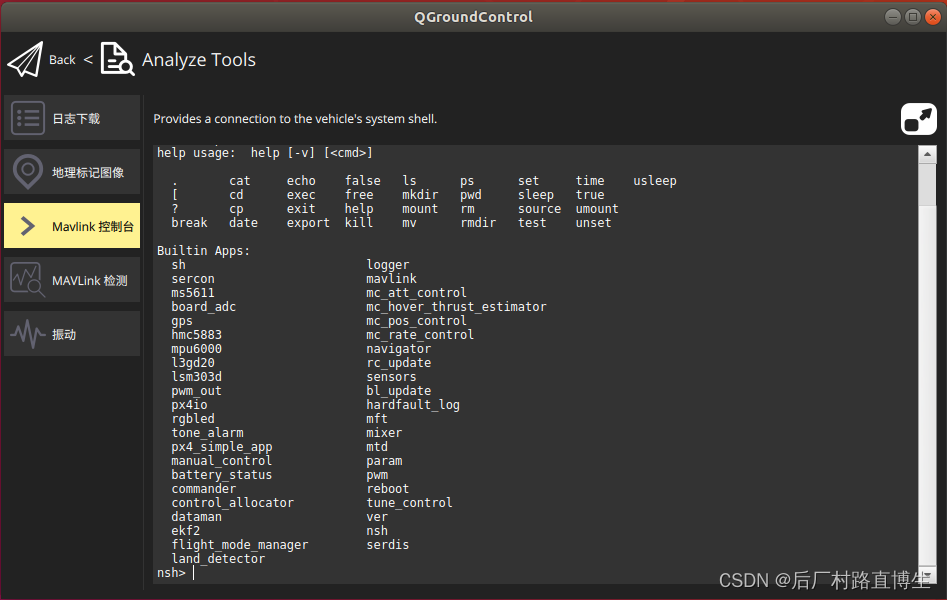Viewport: 947px width, 600px height.
Task: Focus the nsh> command prompt line
Action: click(400, 573)
